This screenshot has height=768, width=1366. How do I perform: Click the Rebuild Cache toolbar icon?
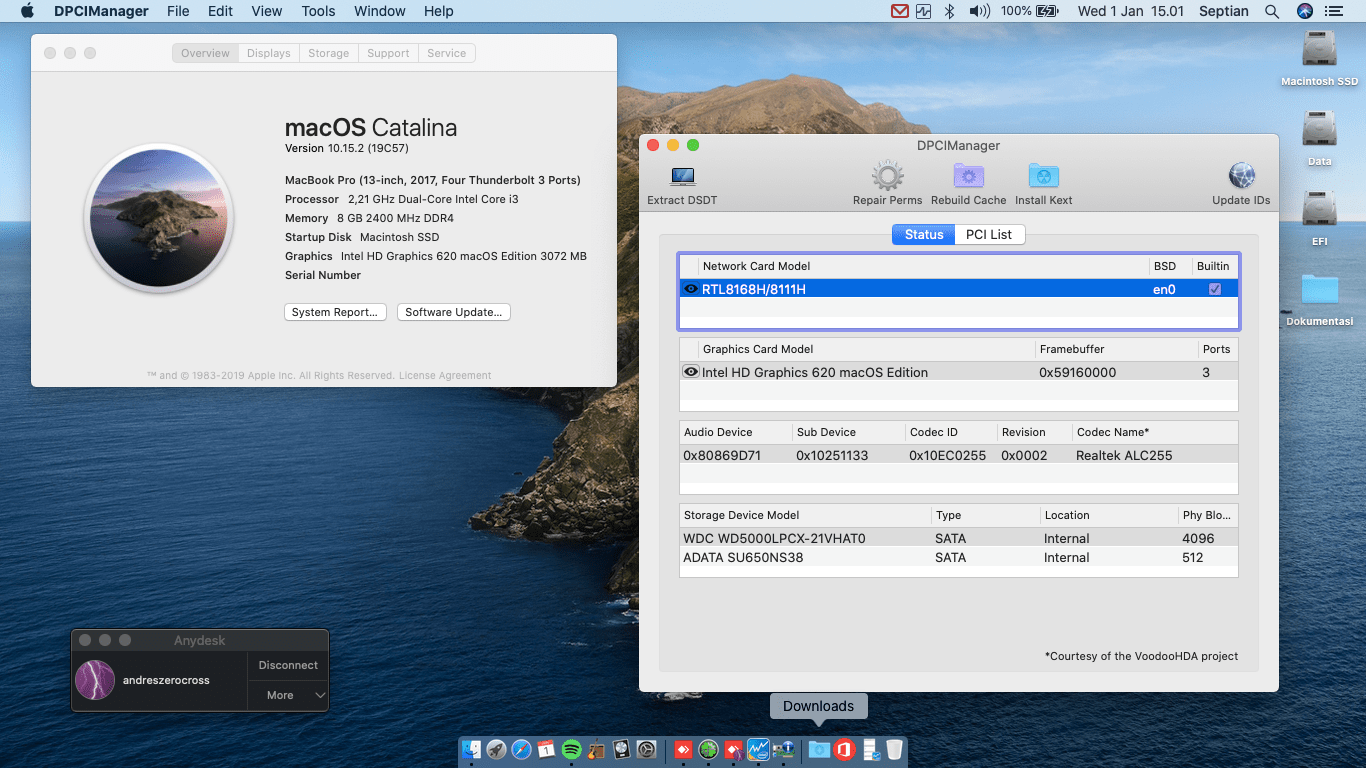click(x=968, y=177)
